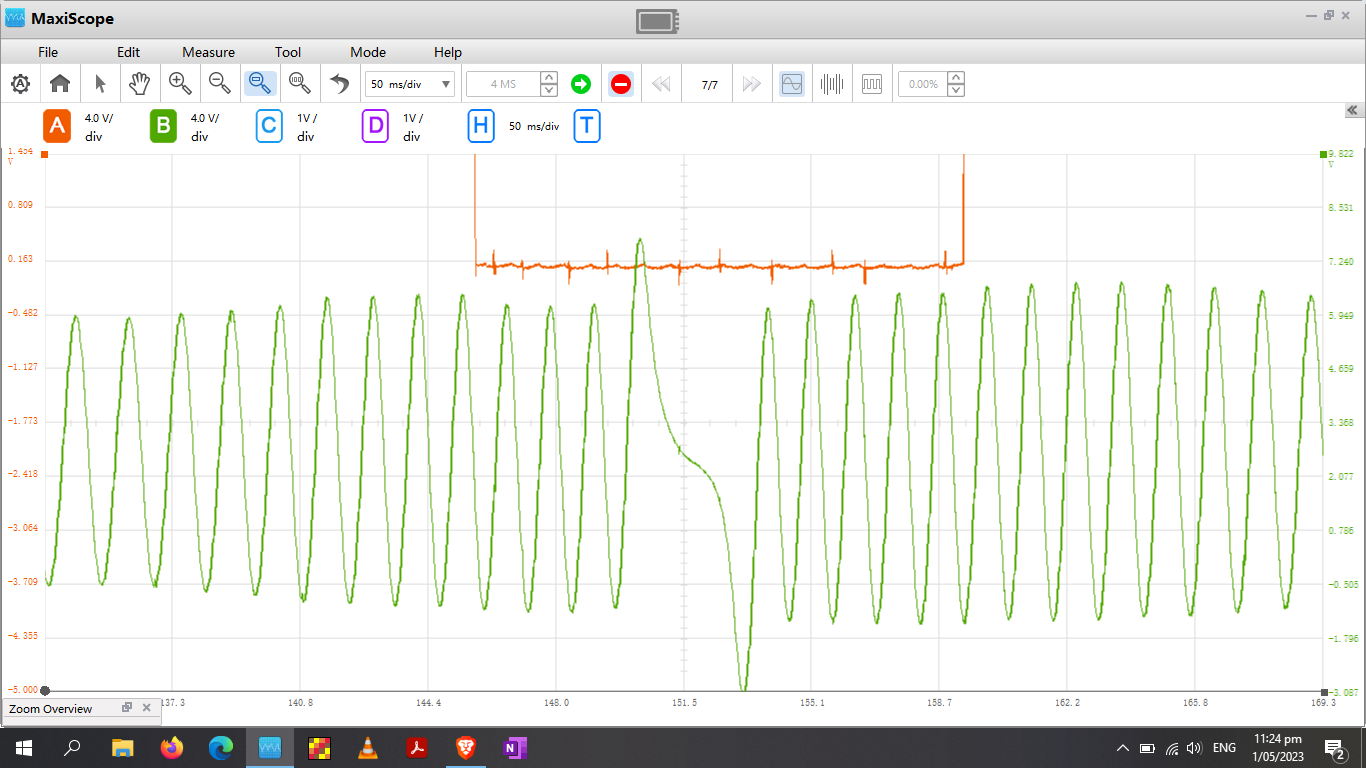The height and width of the screenshot is (768, 1366).
Task: Show hidden system tray icons
Action: pyautogui.click(x=1122, y=748)
